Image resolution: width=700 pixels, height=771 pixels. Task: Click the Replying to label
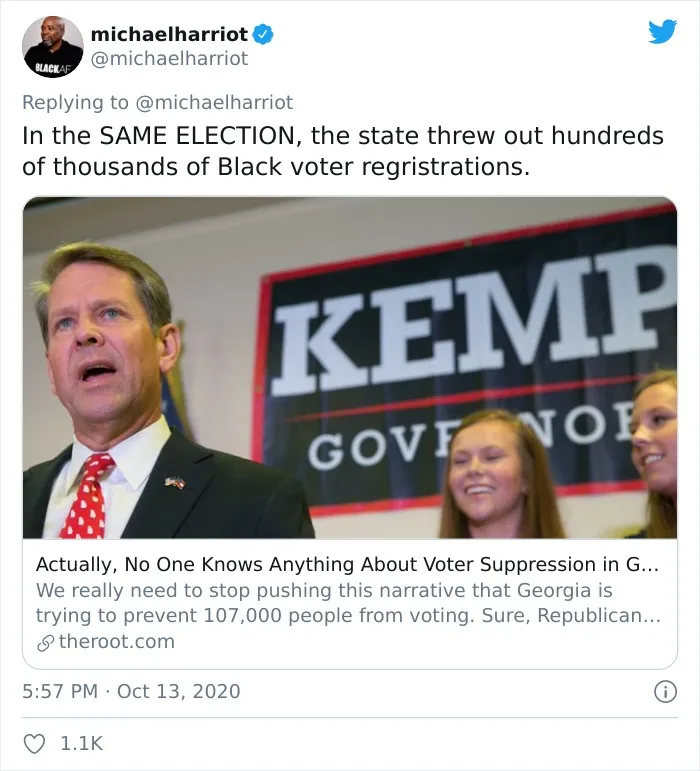(x=75, y=103)
